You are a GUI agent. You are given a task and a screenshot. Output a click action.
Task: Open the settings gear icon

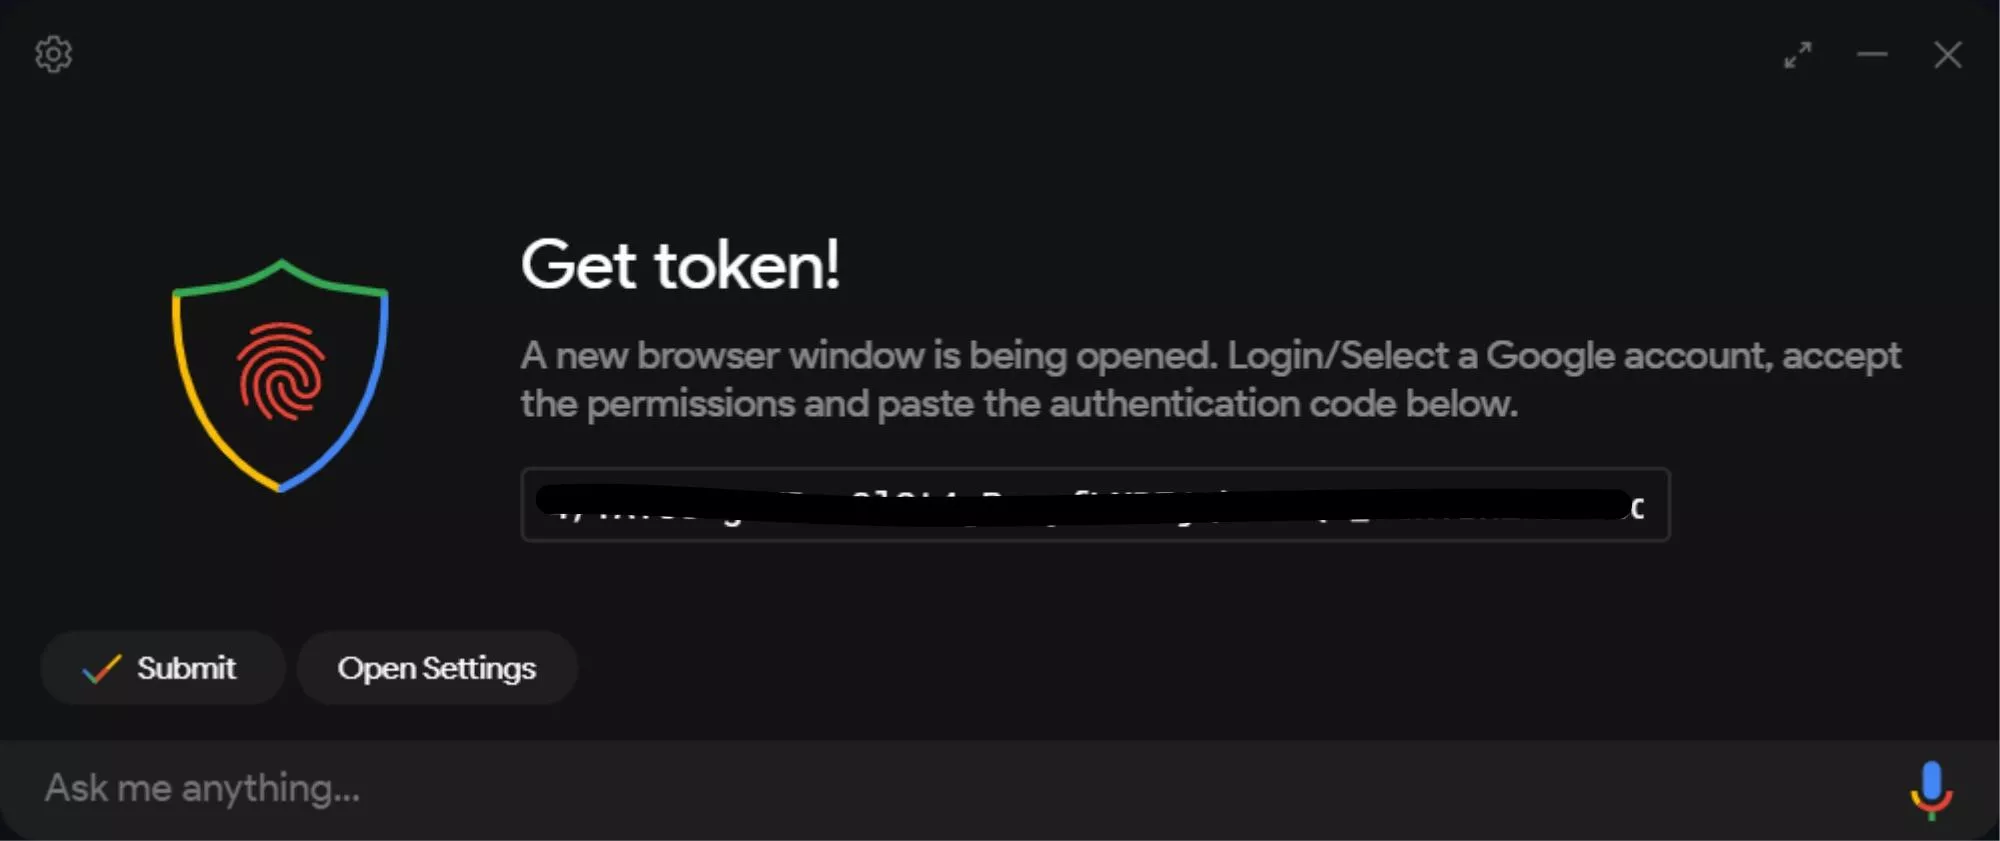click(x=54, y=54)
